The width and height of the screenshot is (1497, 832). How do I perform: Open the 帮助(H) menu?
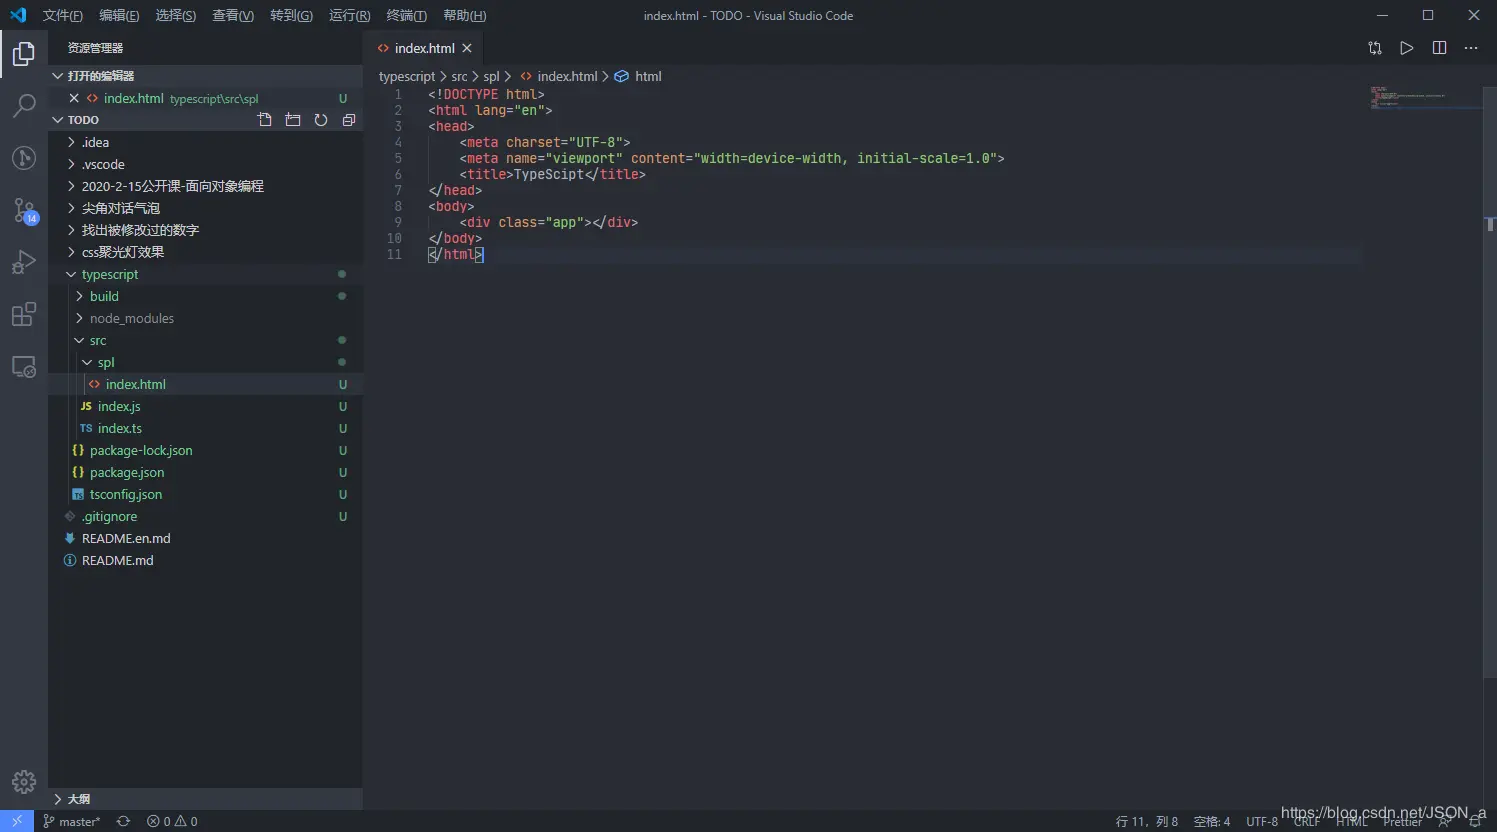(x=464, y=15)
